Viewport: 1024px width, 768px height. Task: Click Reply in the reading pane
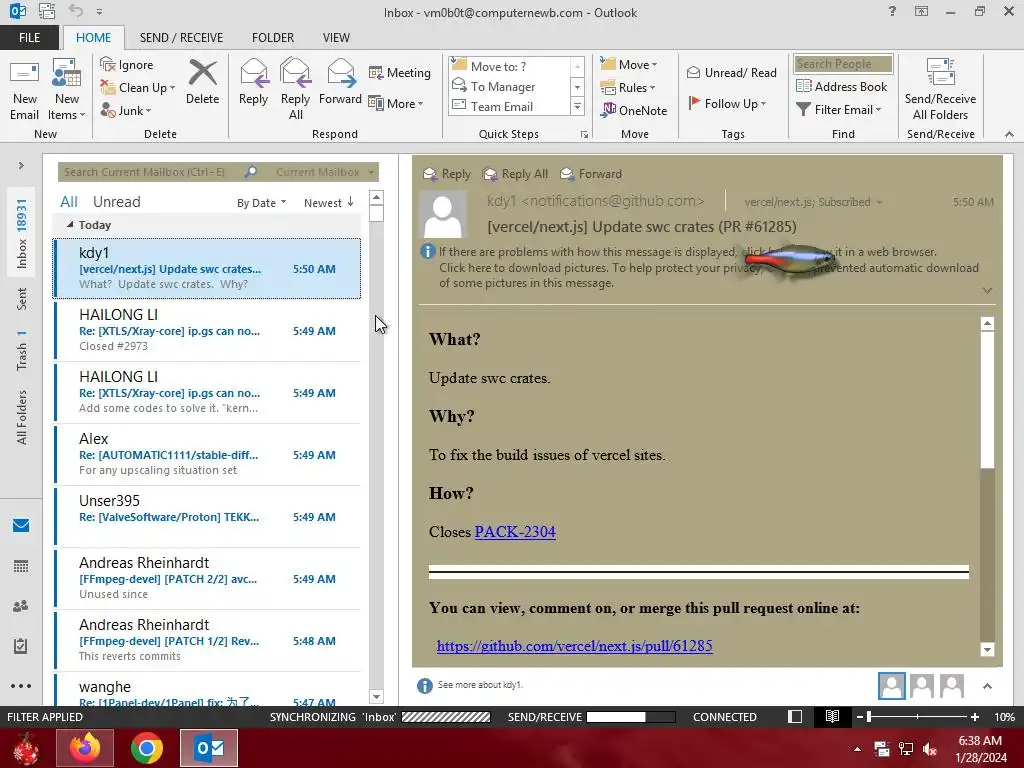pyautogui.click(x=447, y=174)
